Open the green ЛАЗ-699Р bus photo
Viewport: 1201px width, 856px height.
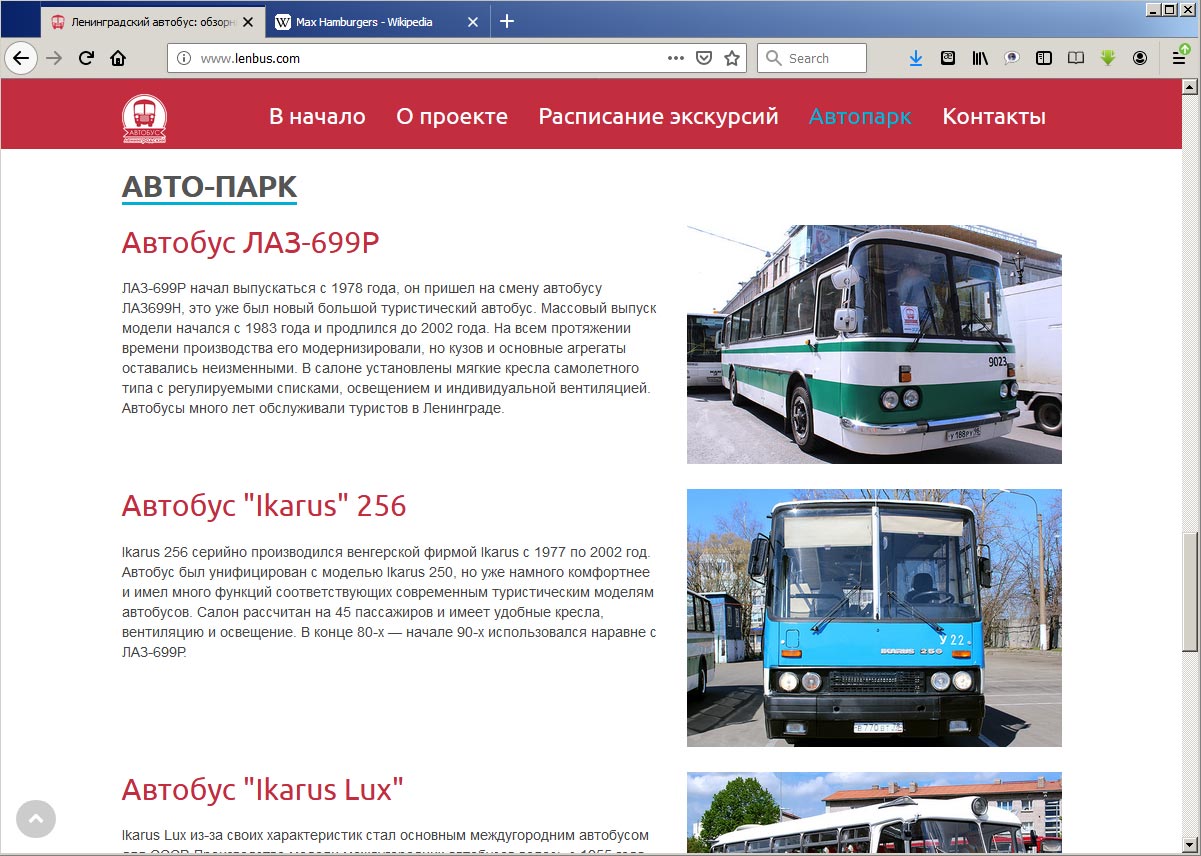(x=874, y=344)
